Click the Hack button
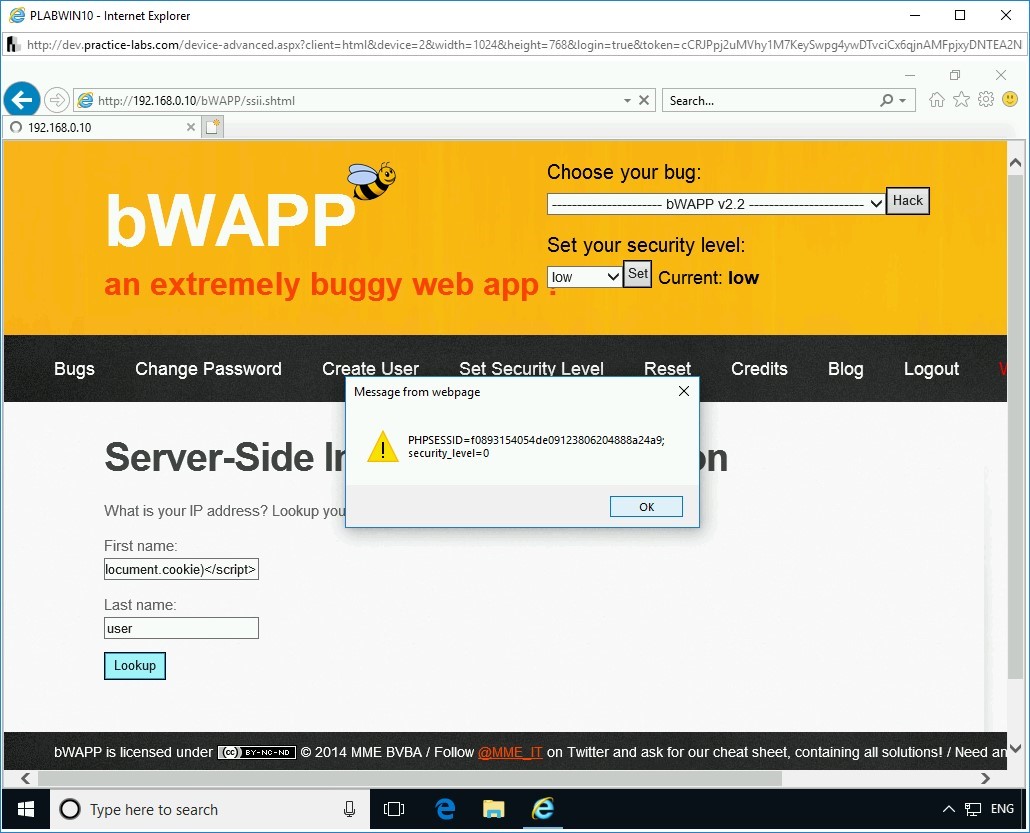Screen dimensions: 1030x833 point(907,201)
